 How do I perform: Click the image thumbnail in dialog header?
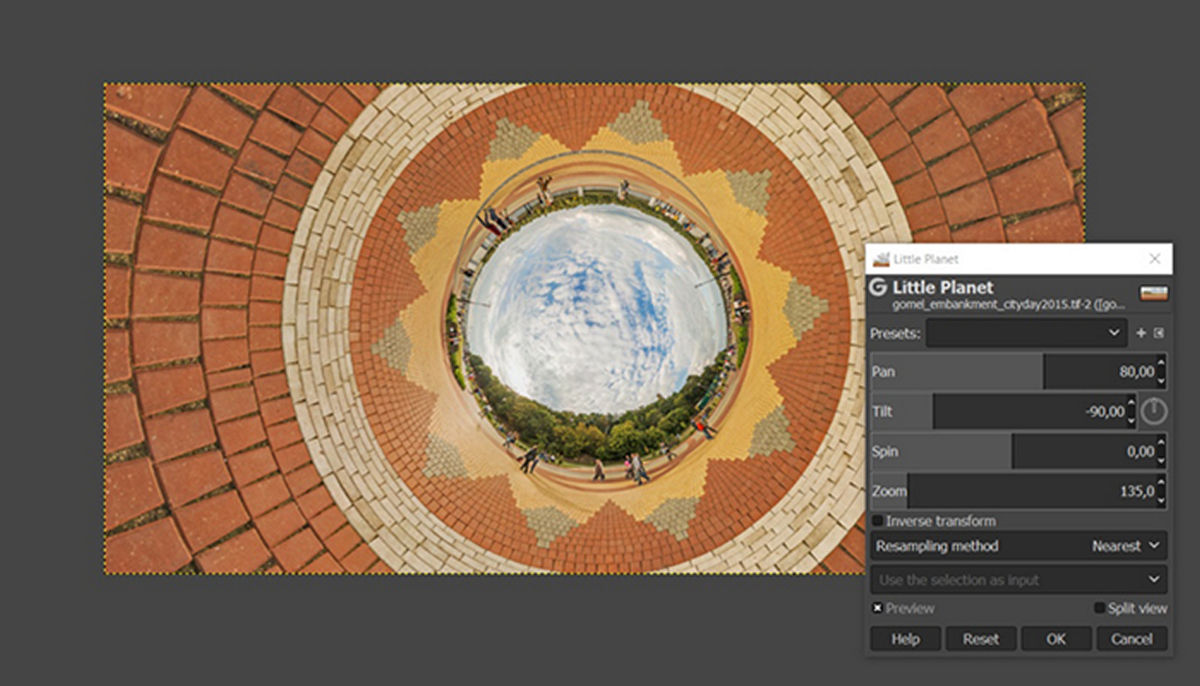(x=1154, y=293)
